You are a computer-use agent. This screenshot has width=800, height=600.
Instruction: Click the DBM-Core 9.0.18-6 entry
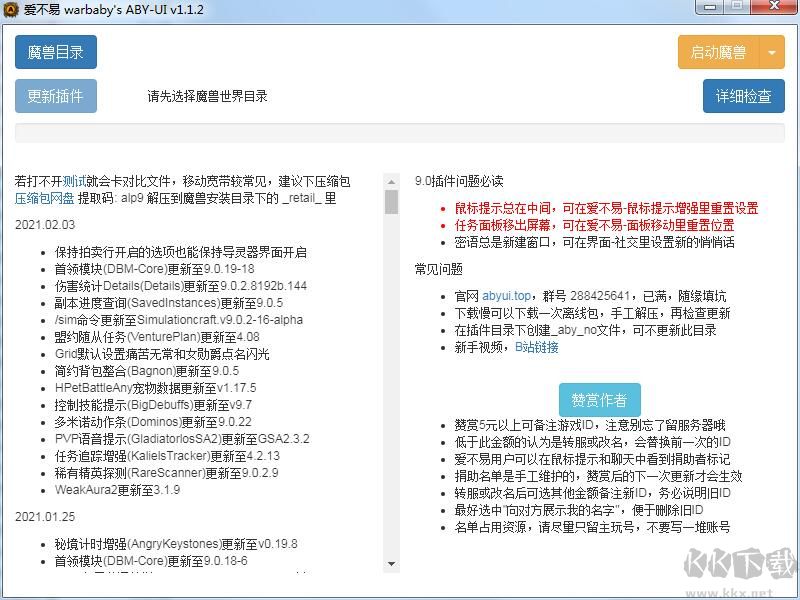(x=151, y=561)
